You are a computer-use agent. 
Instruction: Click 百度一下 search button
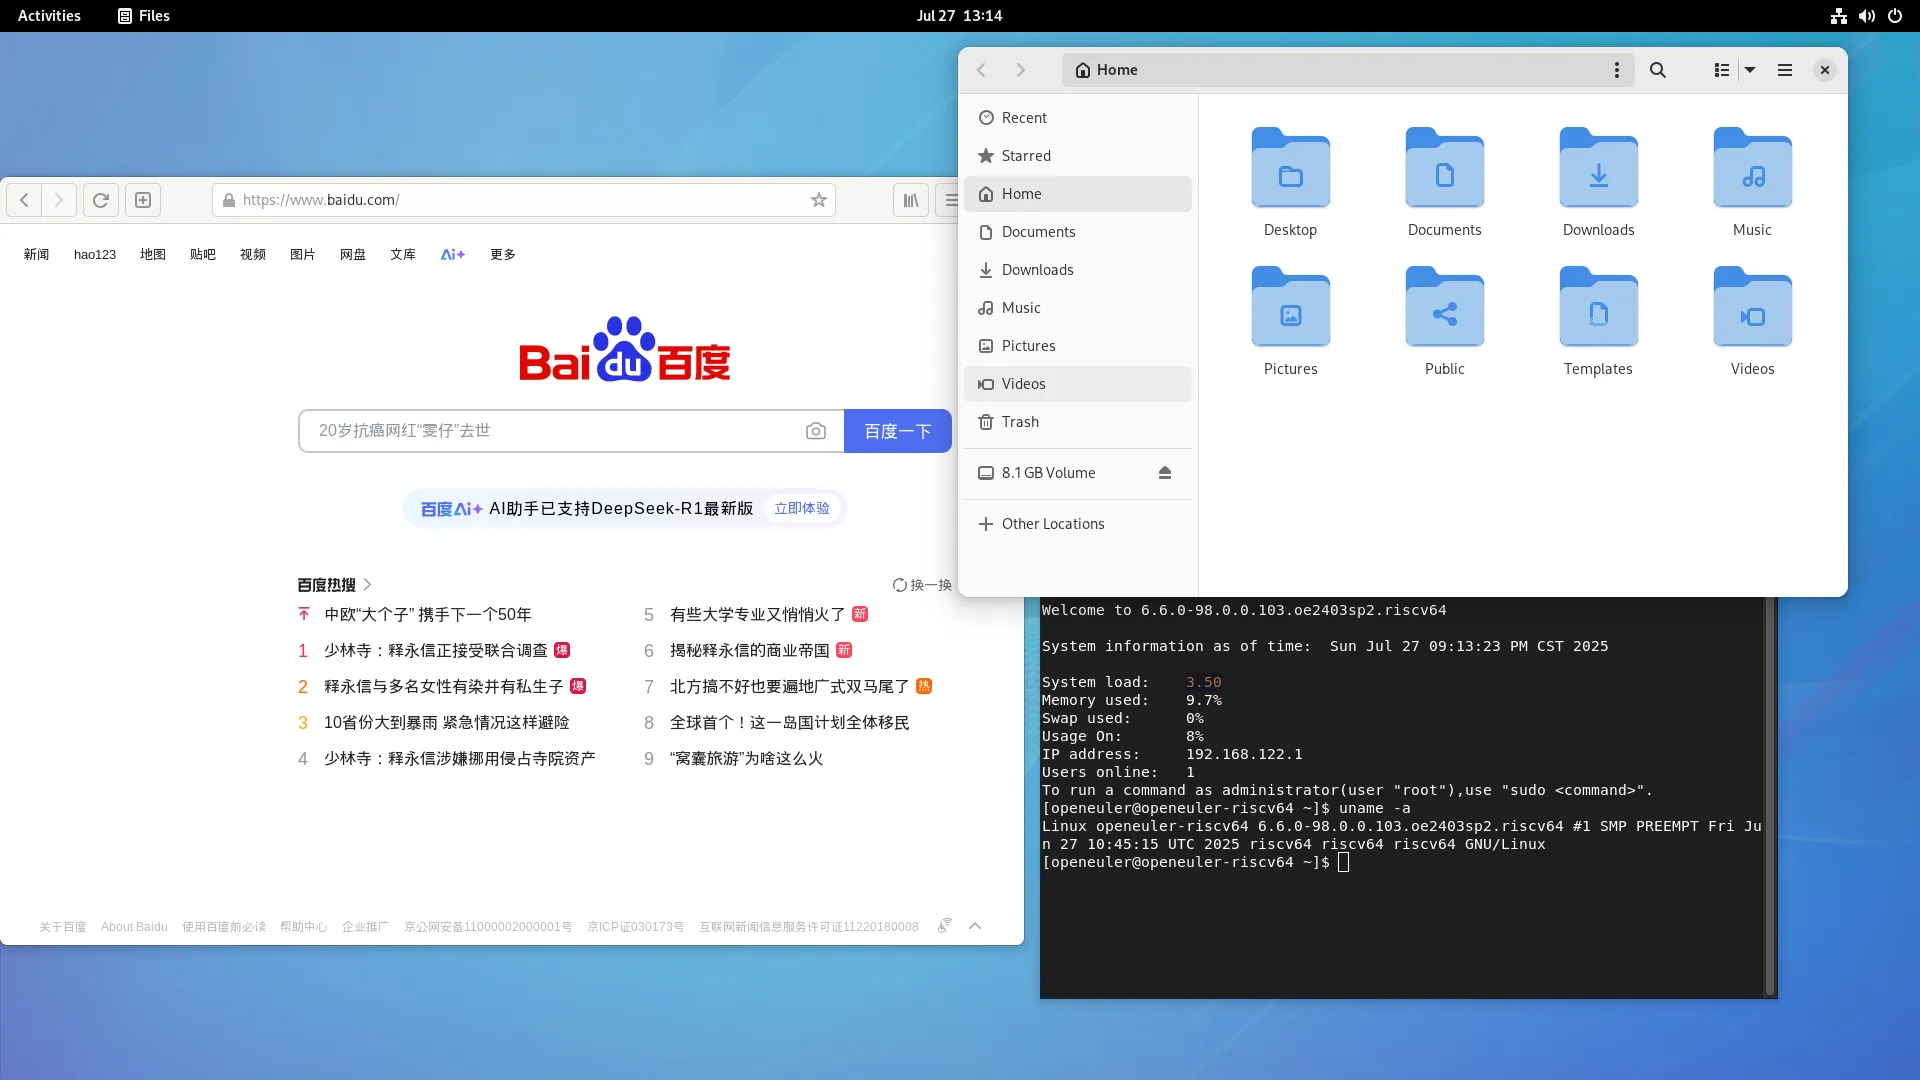[x=897, y=431]
